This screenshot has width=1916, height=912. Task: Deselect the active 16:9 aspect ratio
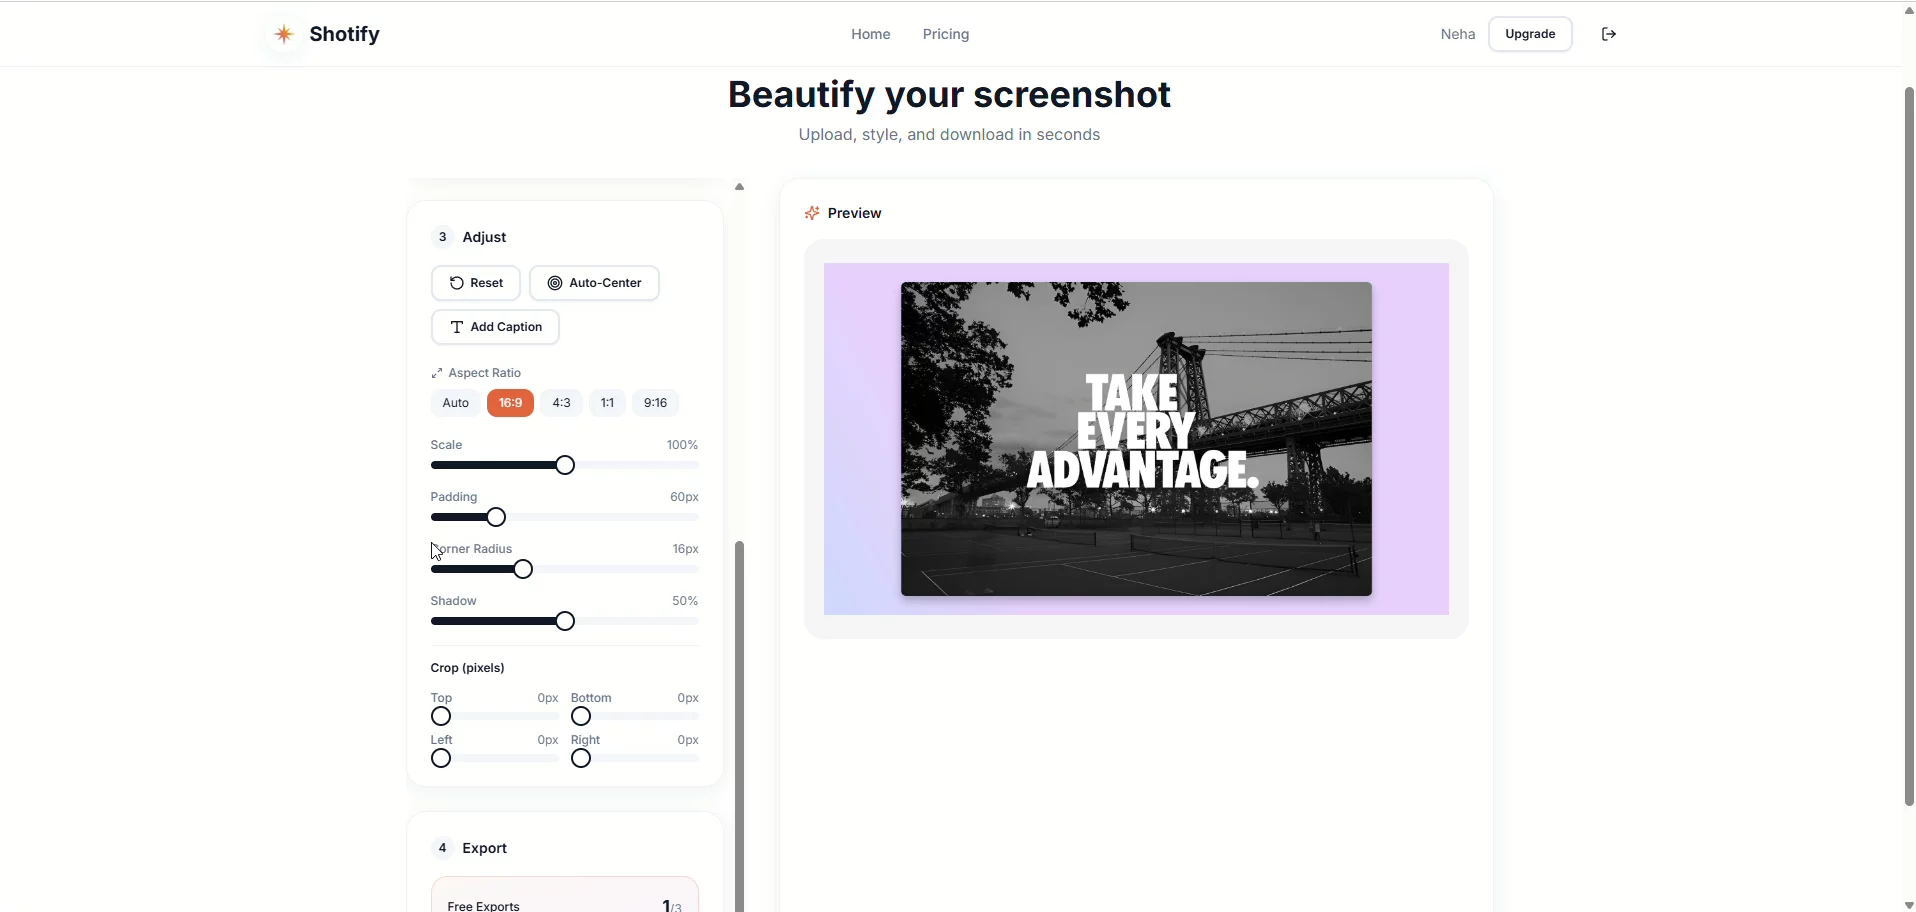[510, 402]
